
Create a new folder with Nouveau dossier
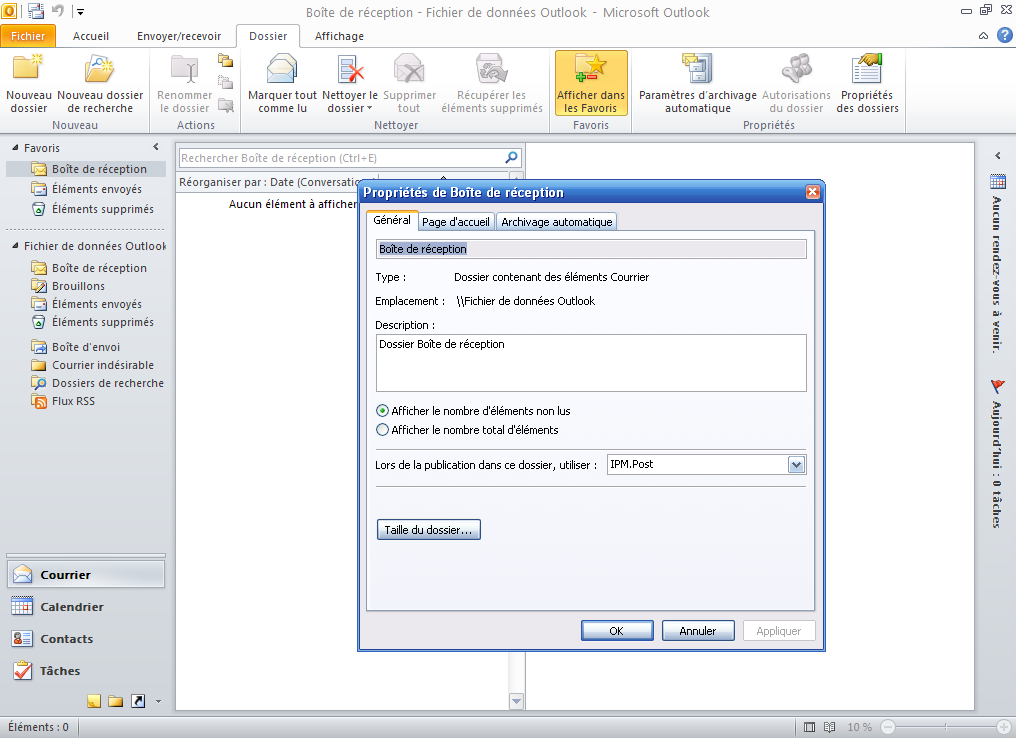(29, 84)
